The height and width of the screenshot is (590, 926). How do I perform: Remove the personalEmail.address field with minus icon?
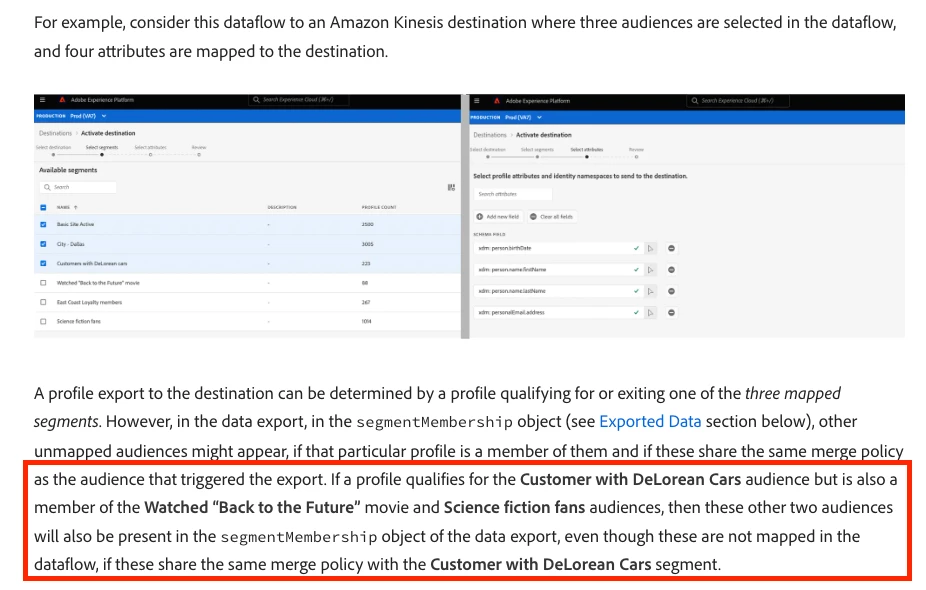point(671,312)
